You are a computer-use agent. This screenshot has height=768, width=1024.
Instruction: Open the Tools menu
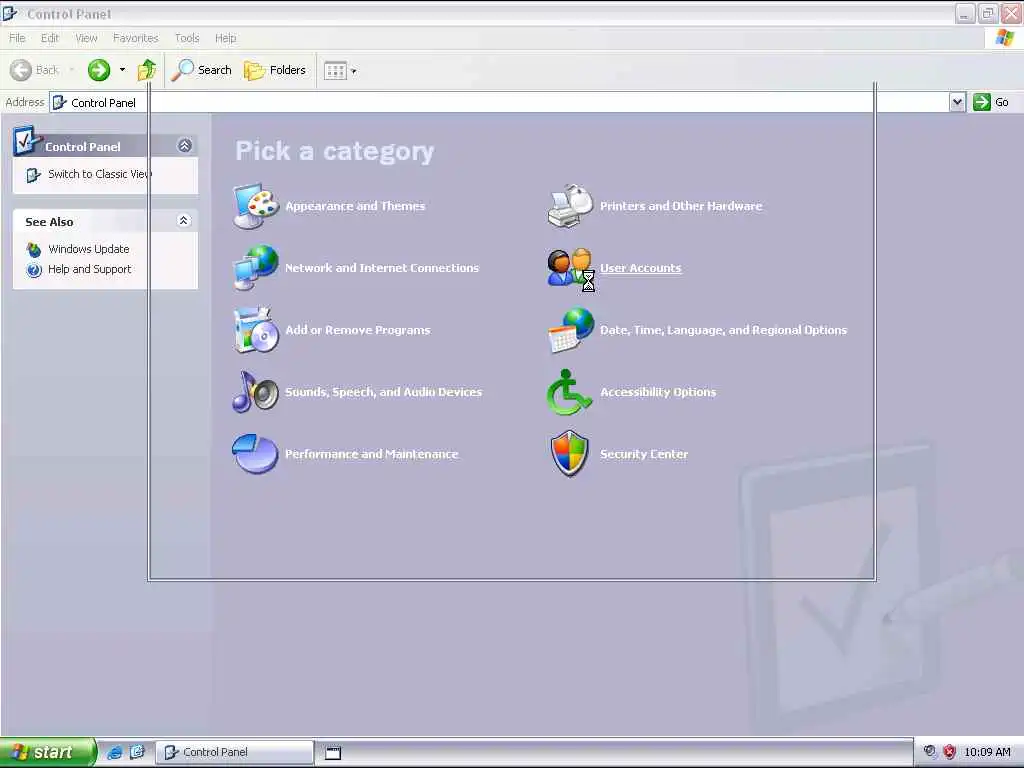tap(187, 38)
